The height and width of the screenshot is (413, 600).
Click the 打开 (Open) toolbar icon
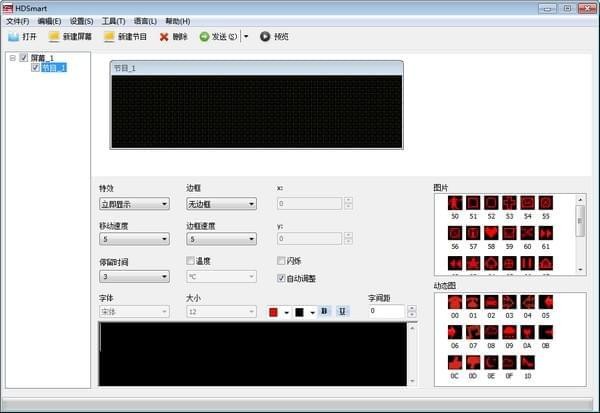click(x=14, y=37)
